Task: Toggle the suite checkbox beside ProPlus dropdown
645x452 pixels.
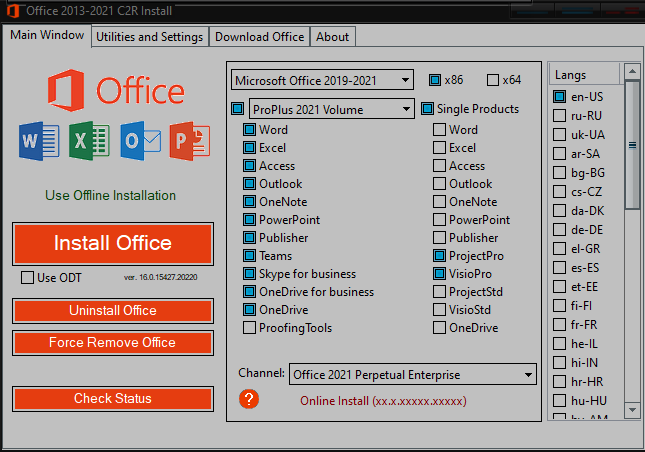Action: (237, 109)
